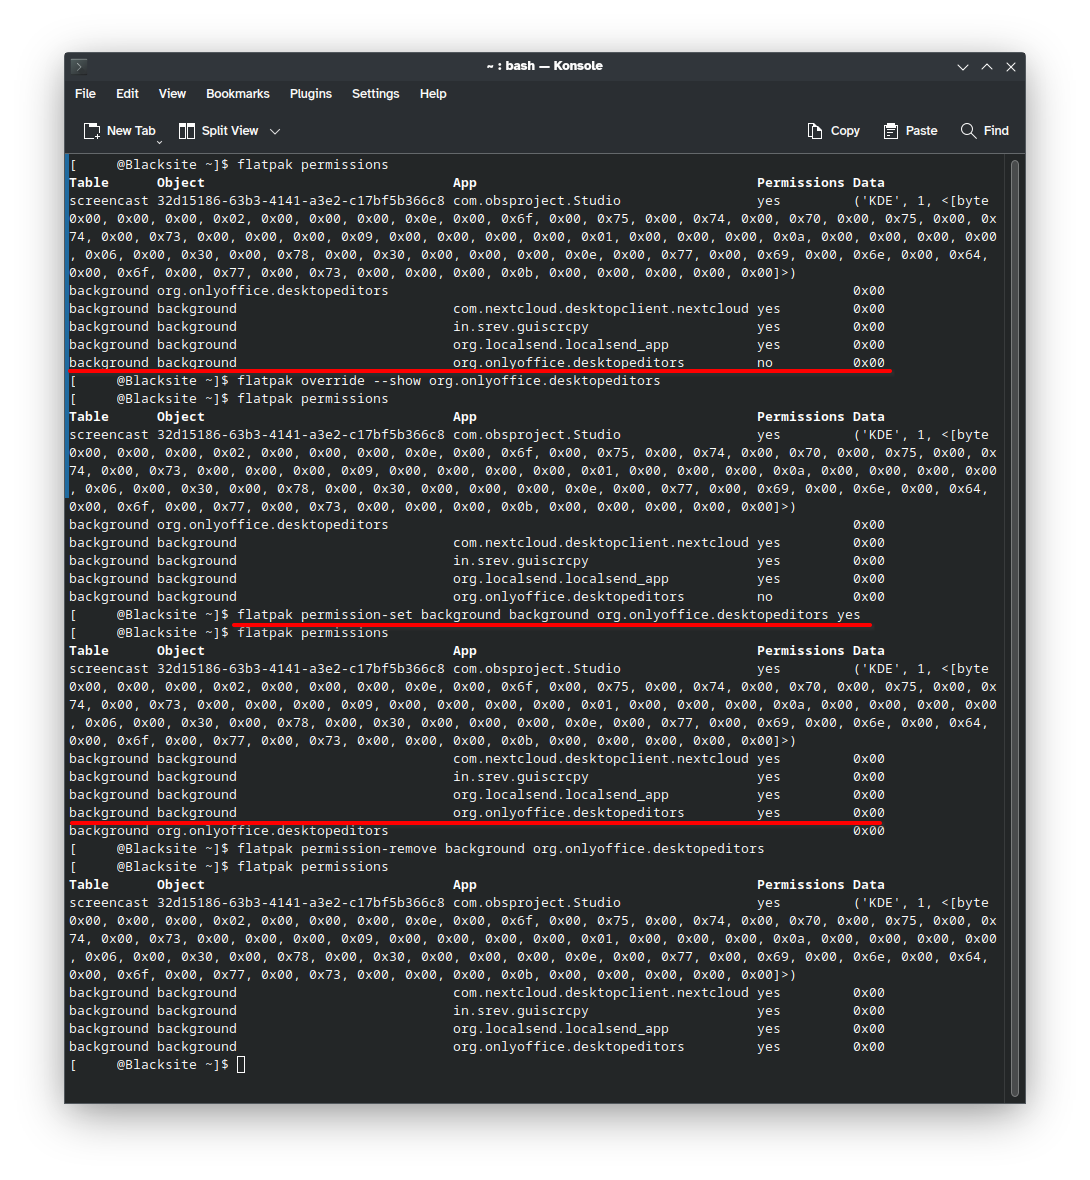The height and width of the screenshot is (1180, 1090).
Task: Open the Settings menu
Action: [376, 93]
